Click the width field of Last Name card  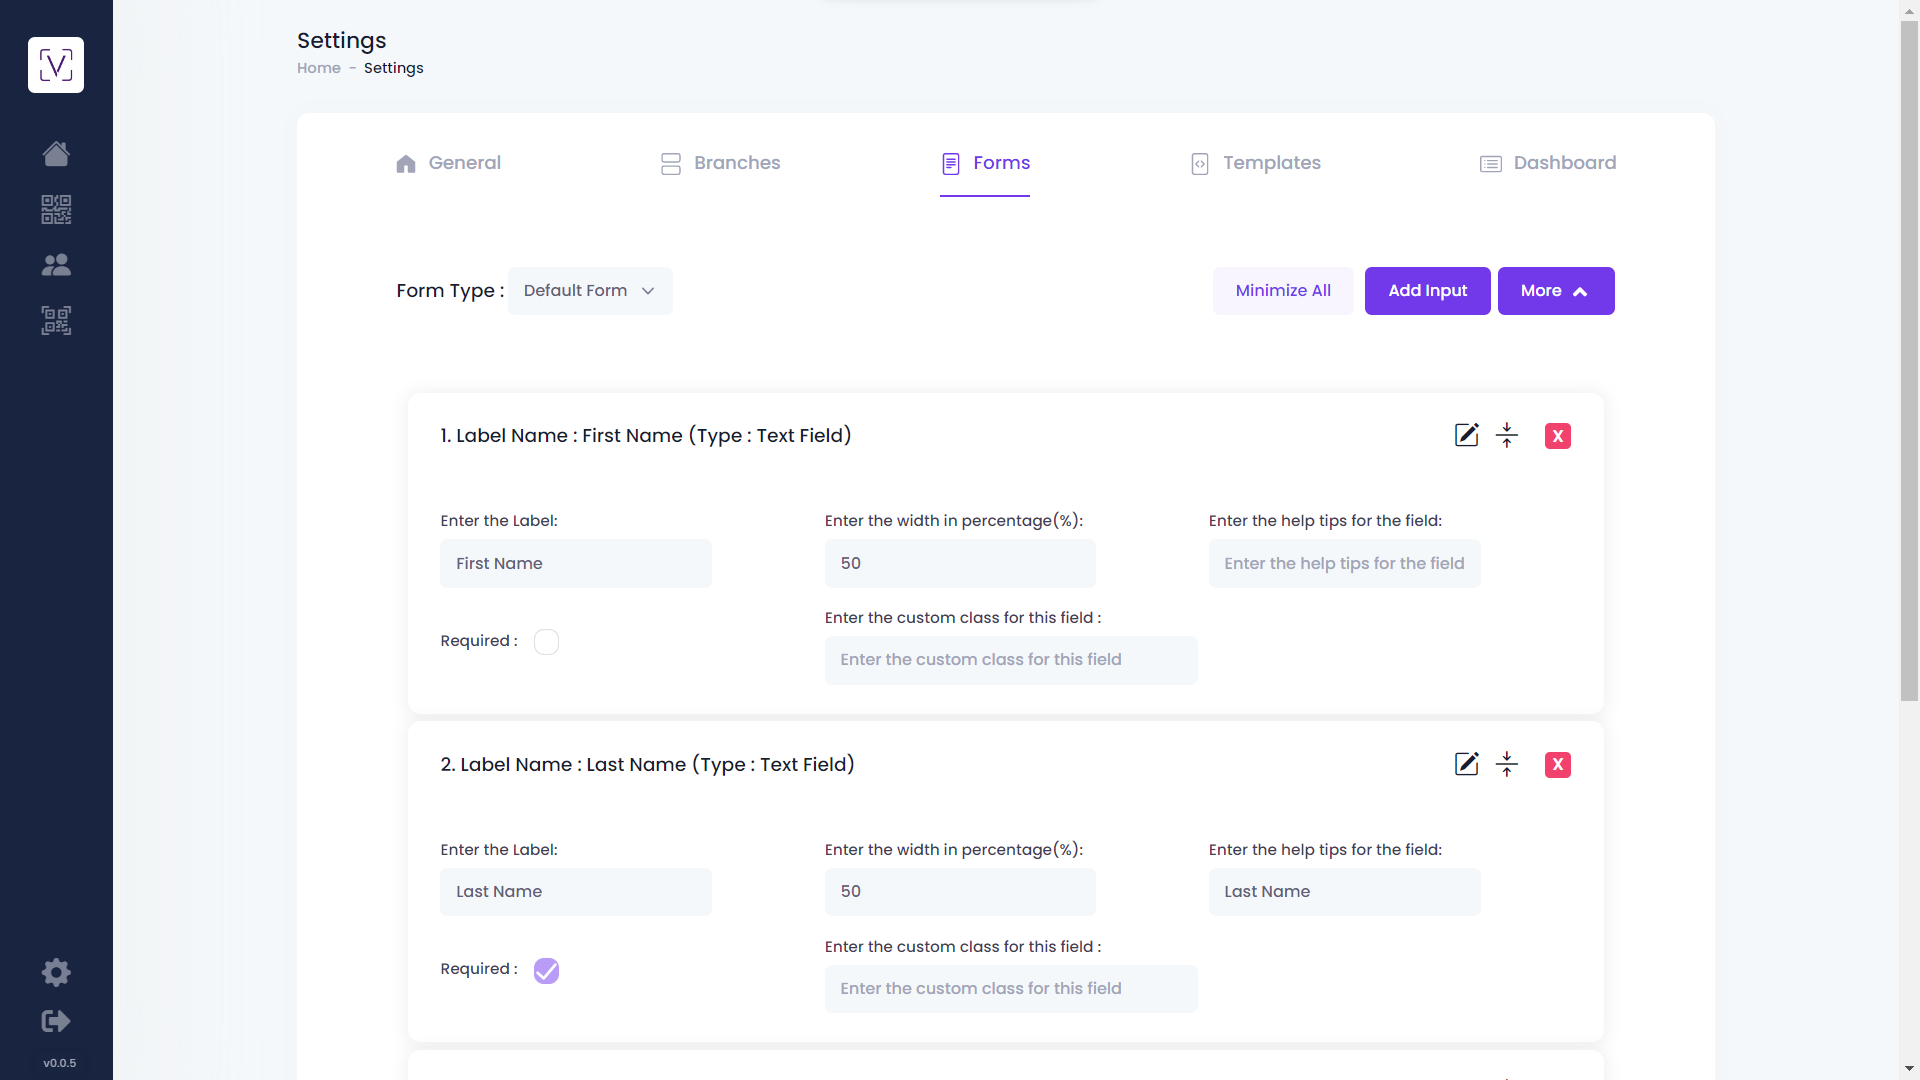click(x=960, y=892)
